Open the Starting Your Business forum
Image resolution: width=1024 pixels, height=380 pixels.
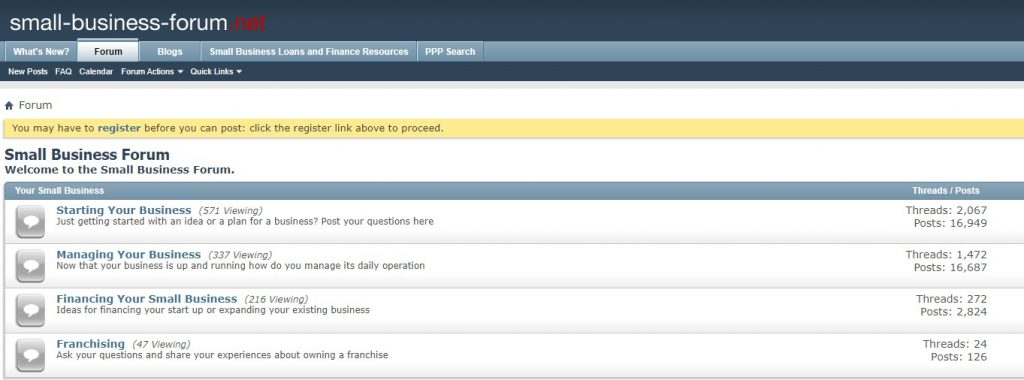click(x=123, y=210)
